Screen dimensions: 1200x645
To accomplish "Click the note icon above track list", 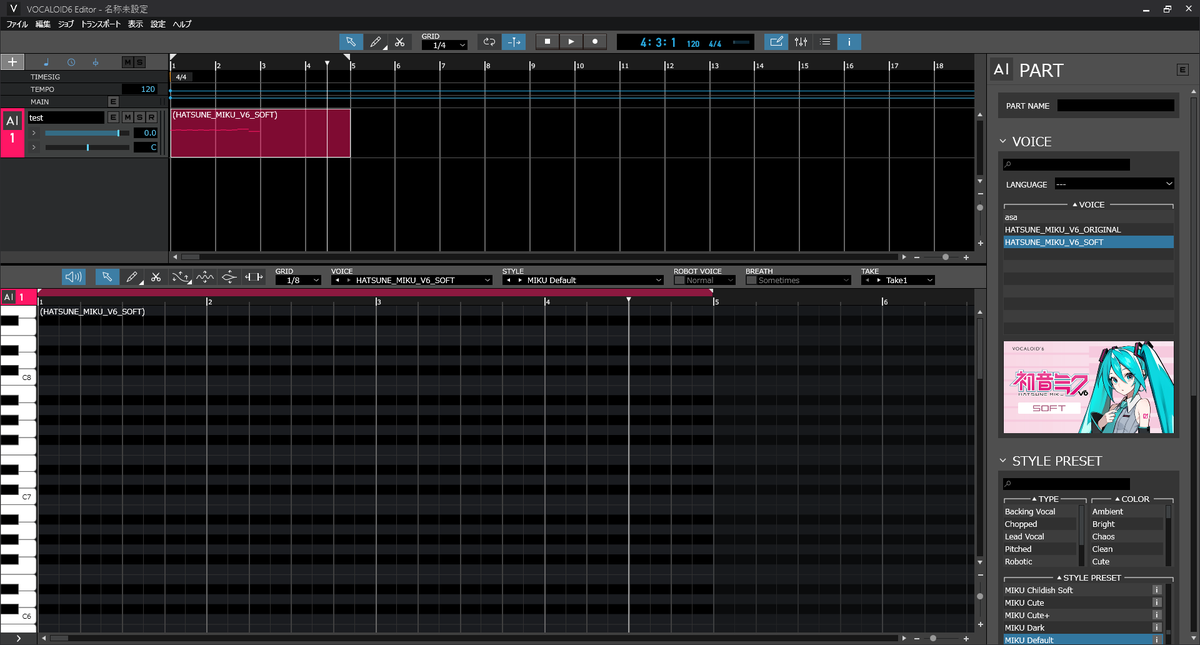I will tap(45, 62).
